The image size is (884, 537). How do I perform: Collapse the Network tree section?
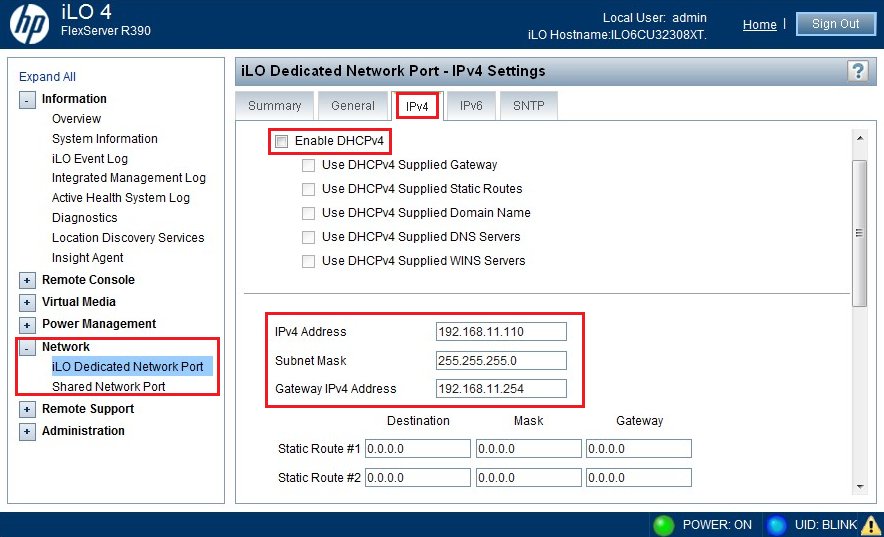pyautogui.click(x=27, y=348)
